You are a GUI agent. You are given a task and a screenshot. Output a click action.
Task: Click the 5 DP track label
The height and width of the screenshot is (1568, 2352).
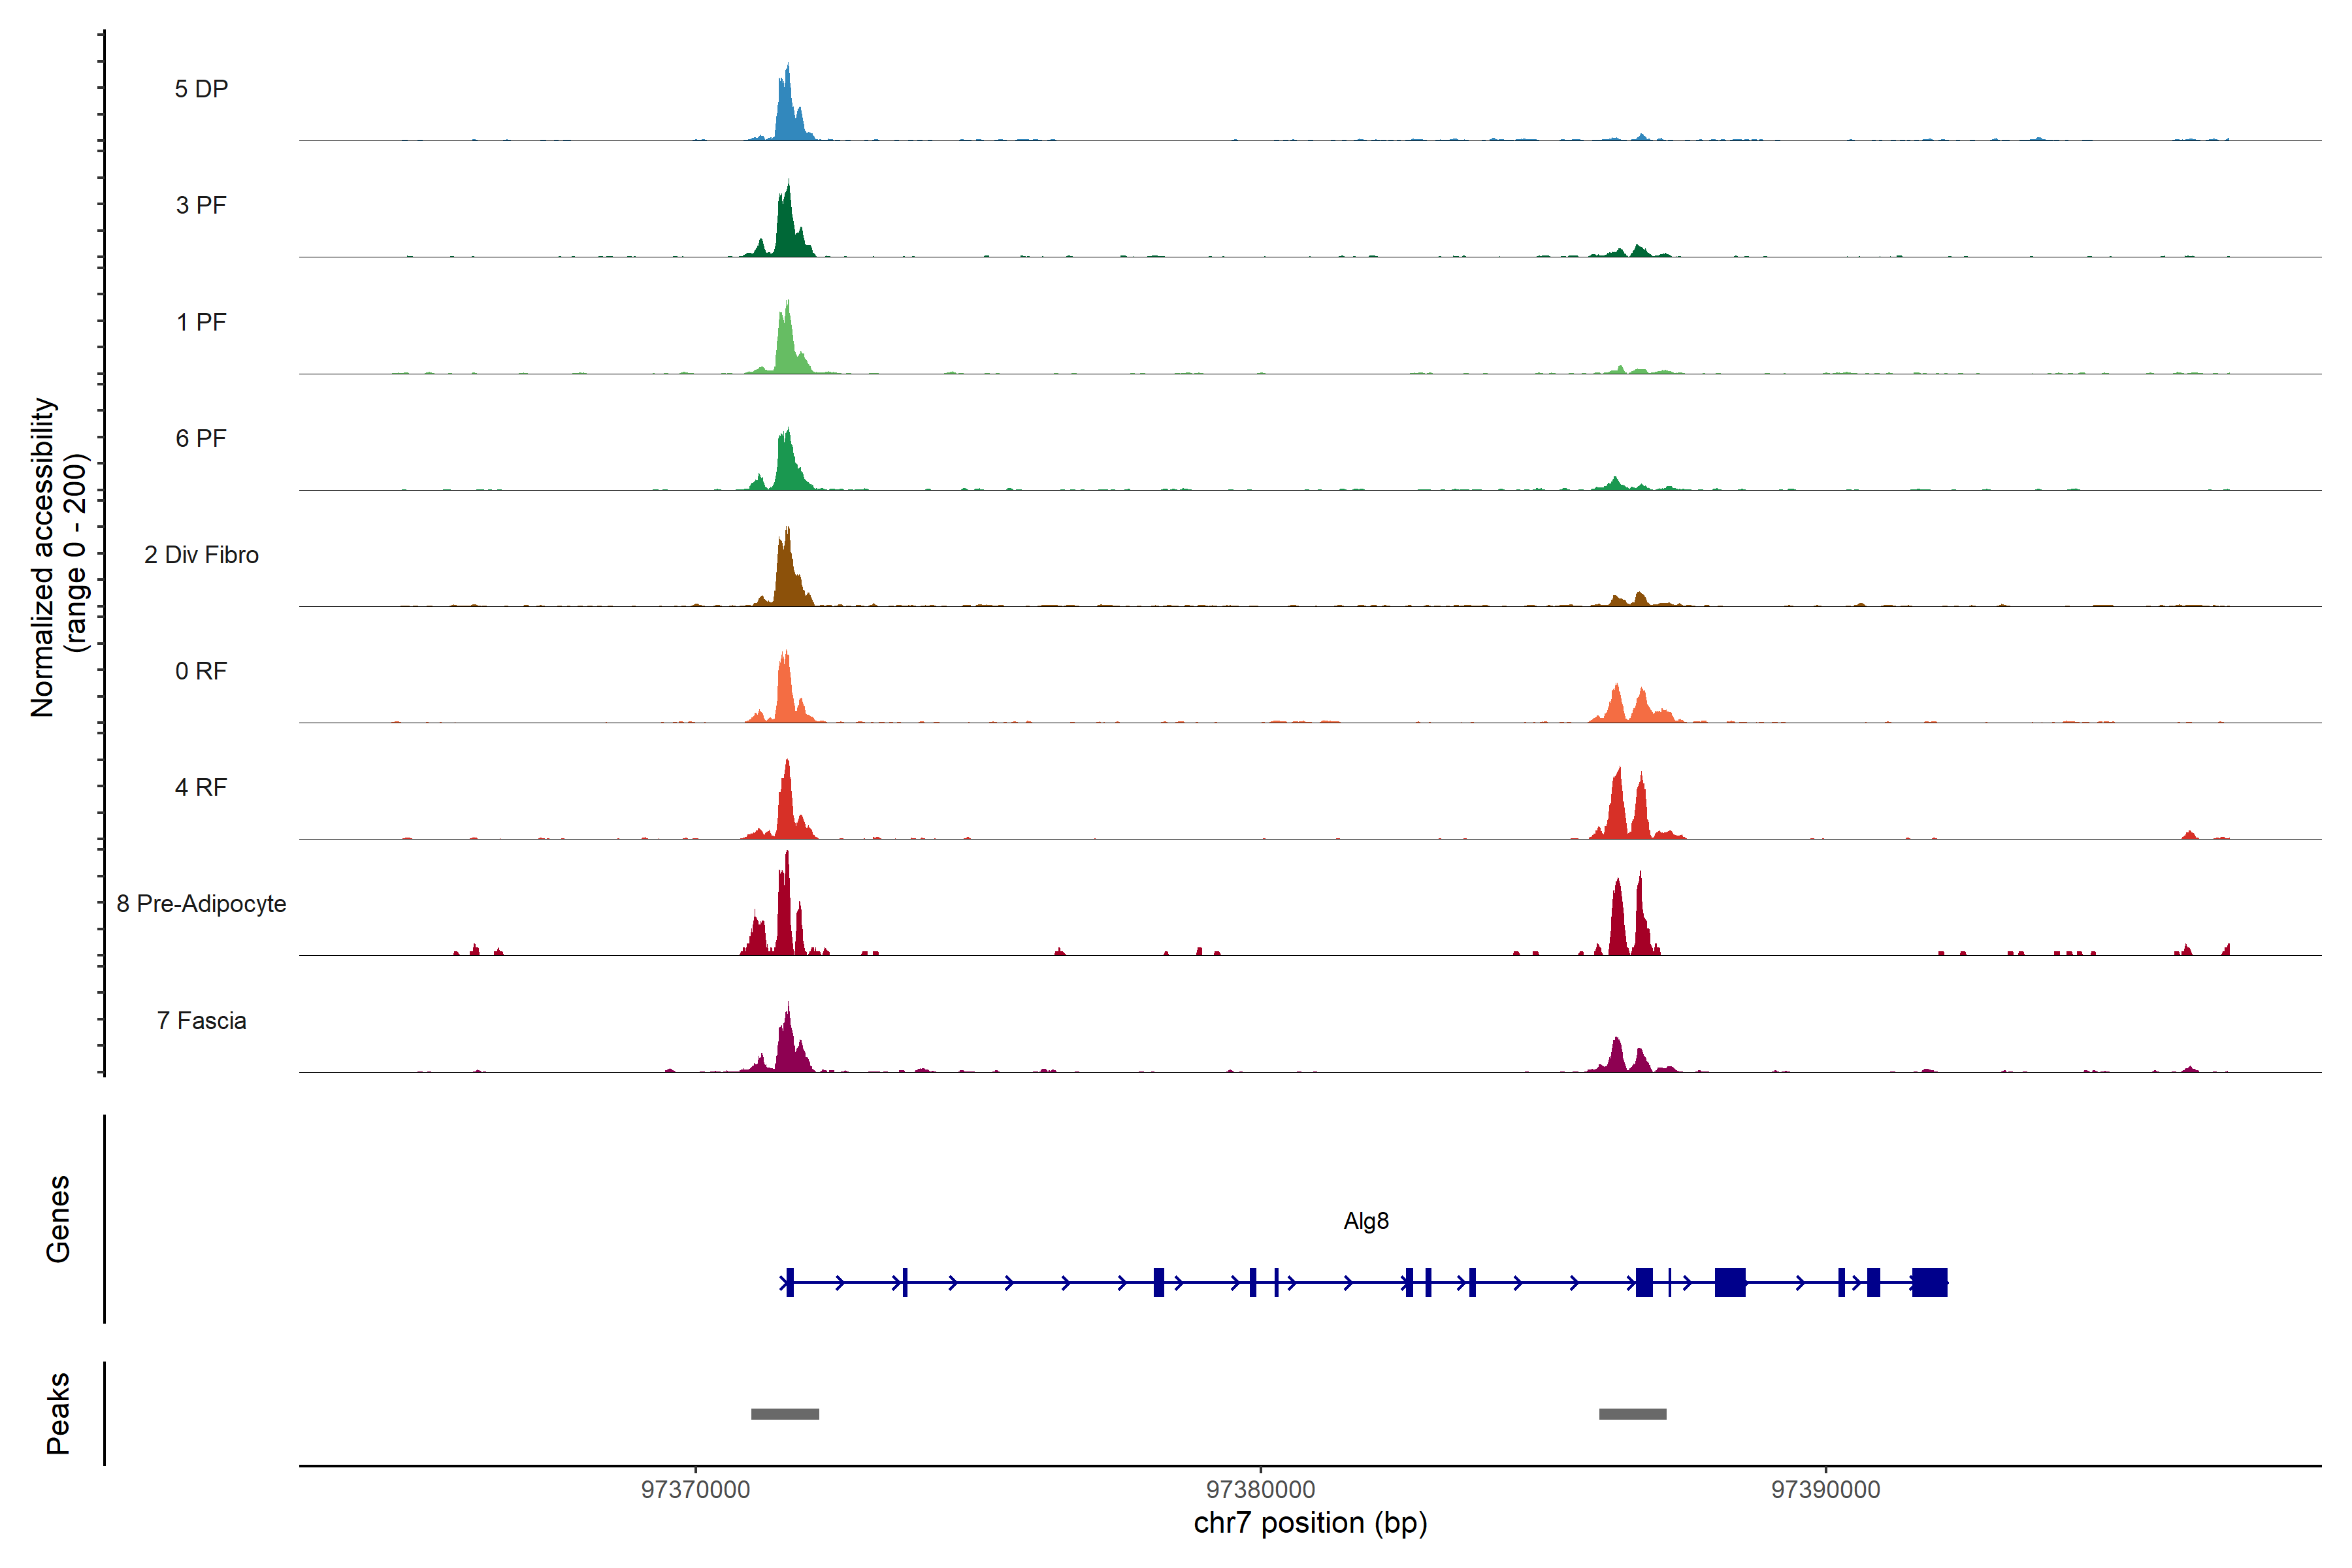click(x=201, y=89)
